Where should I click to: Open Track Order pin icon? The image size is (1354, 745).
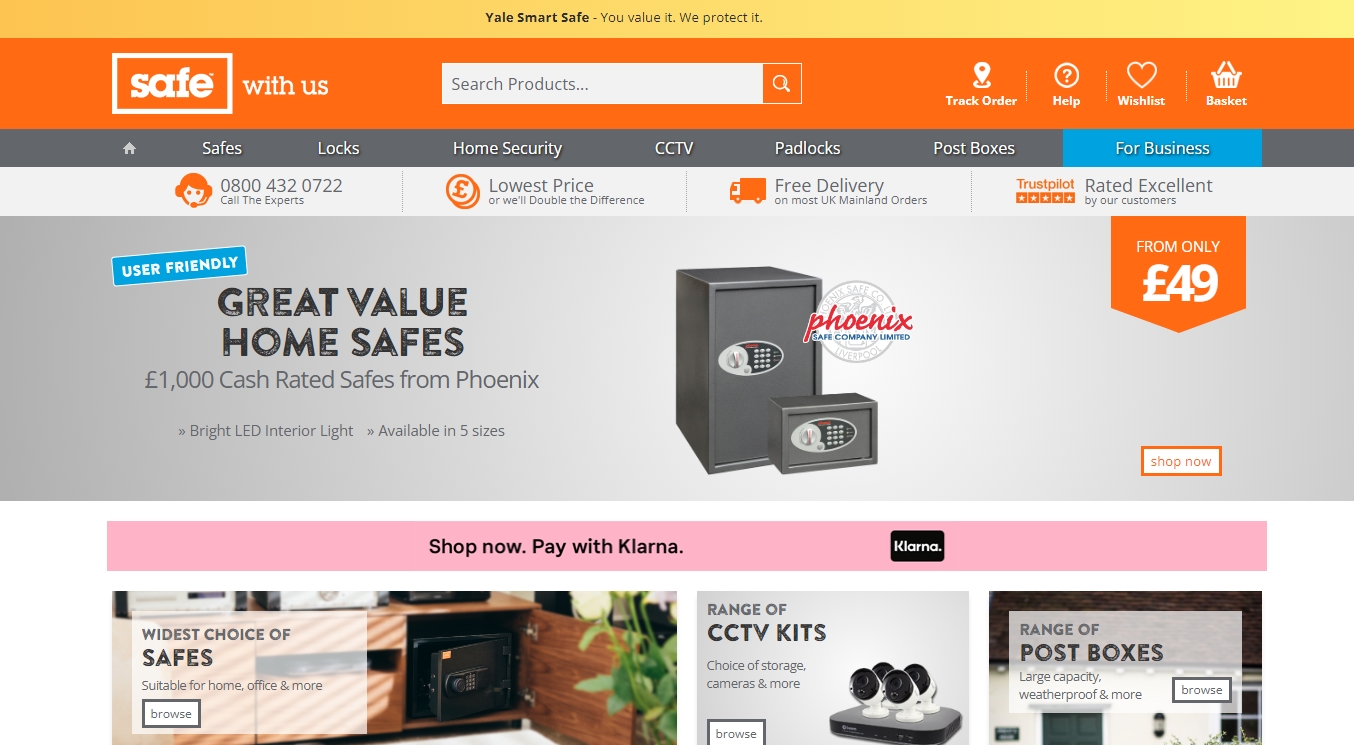click(x=981, y=76)
